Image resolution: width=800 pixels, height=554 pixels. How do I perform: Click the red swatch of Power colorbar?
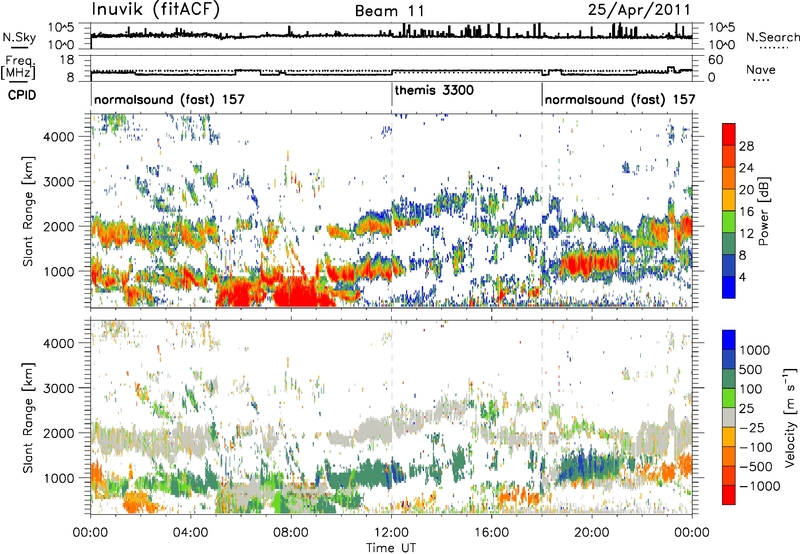[x=729, y=134]
